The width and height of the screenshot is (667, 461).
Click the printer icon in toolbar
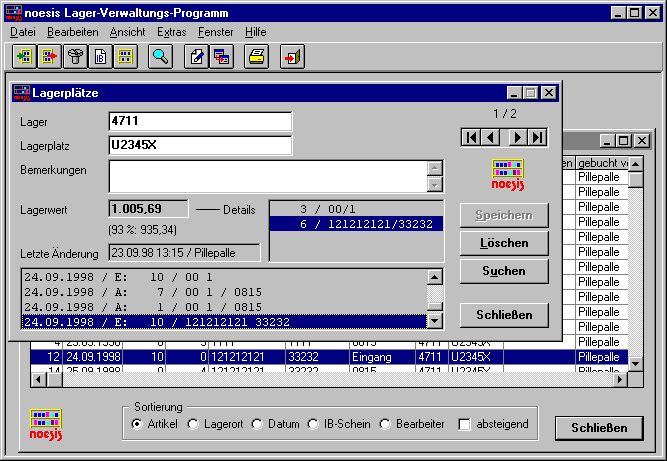257,57
